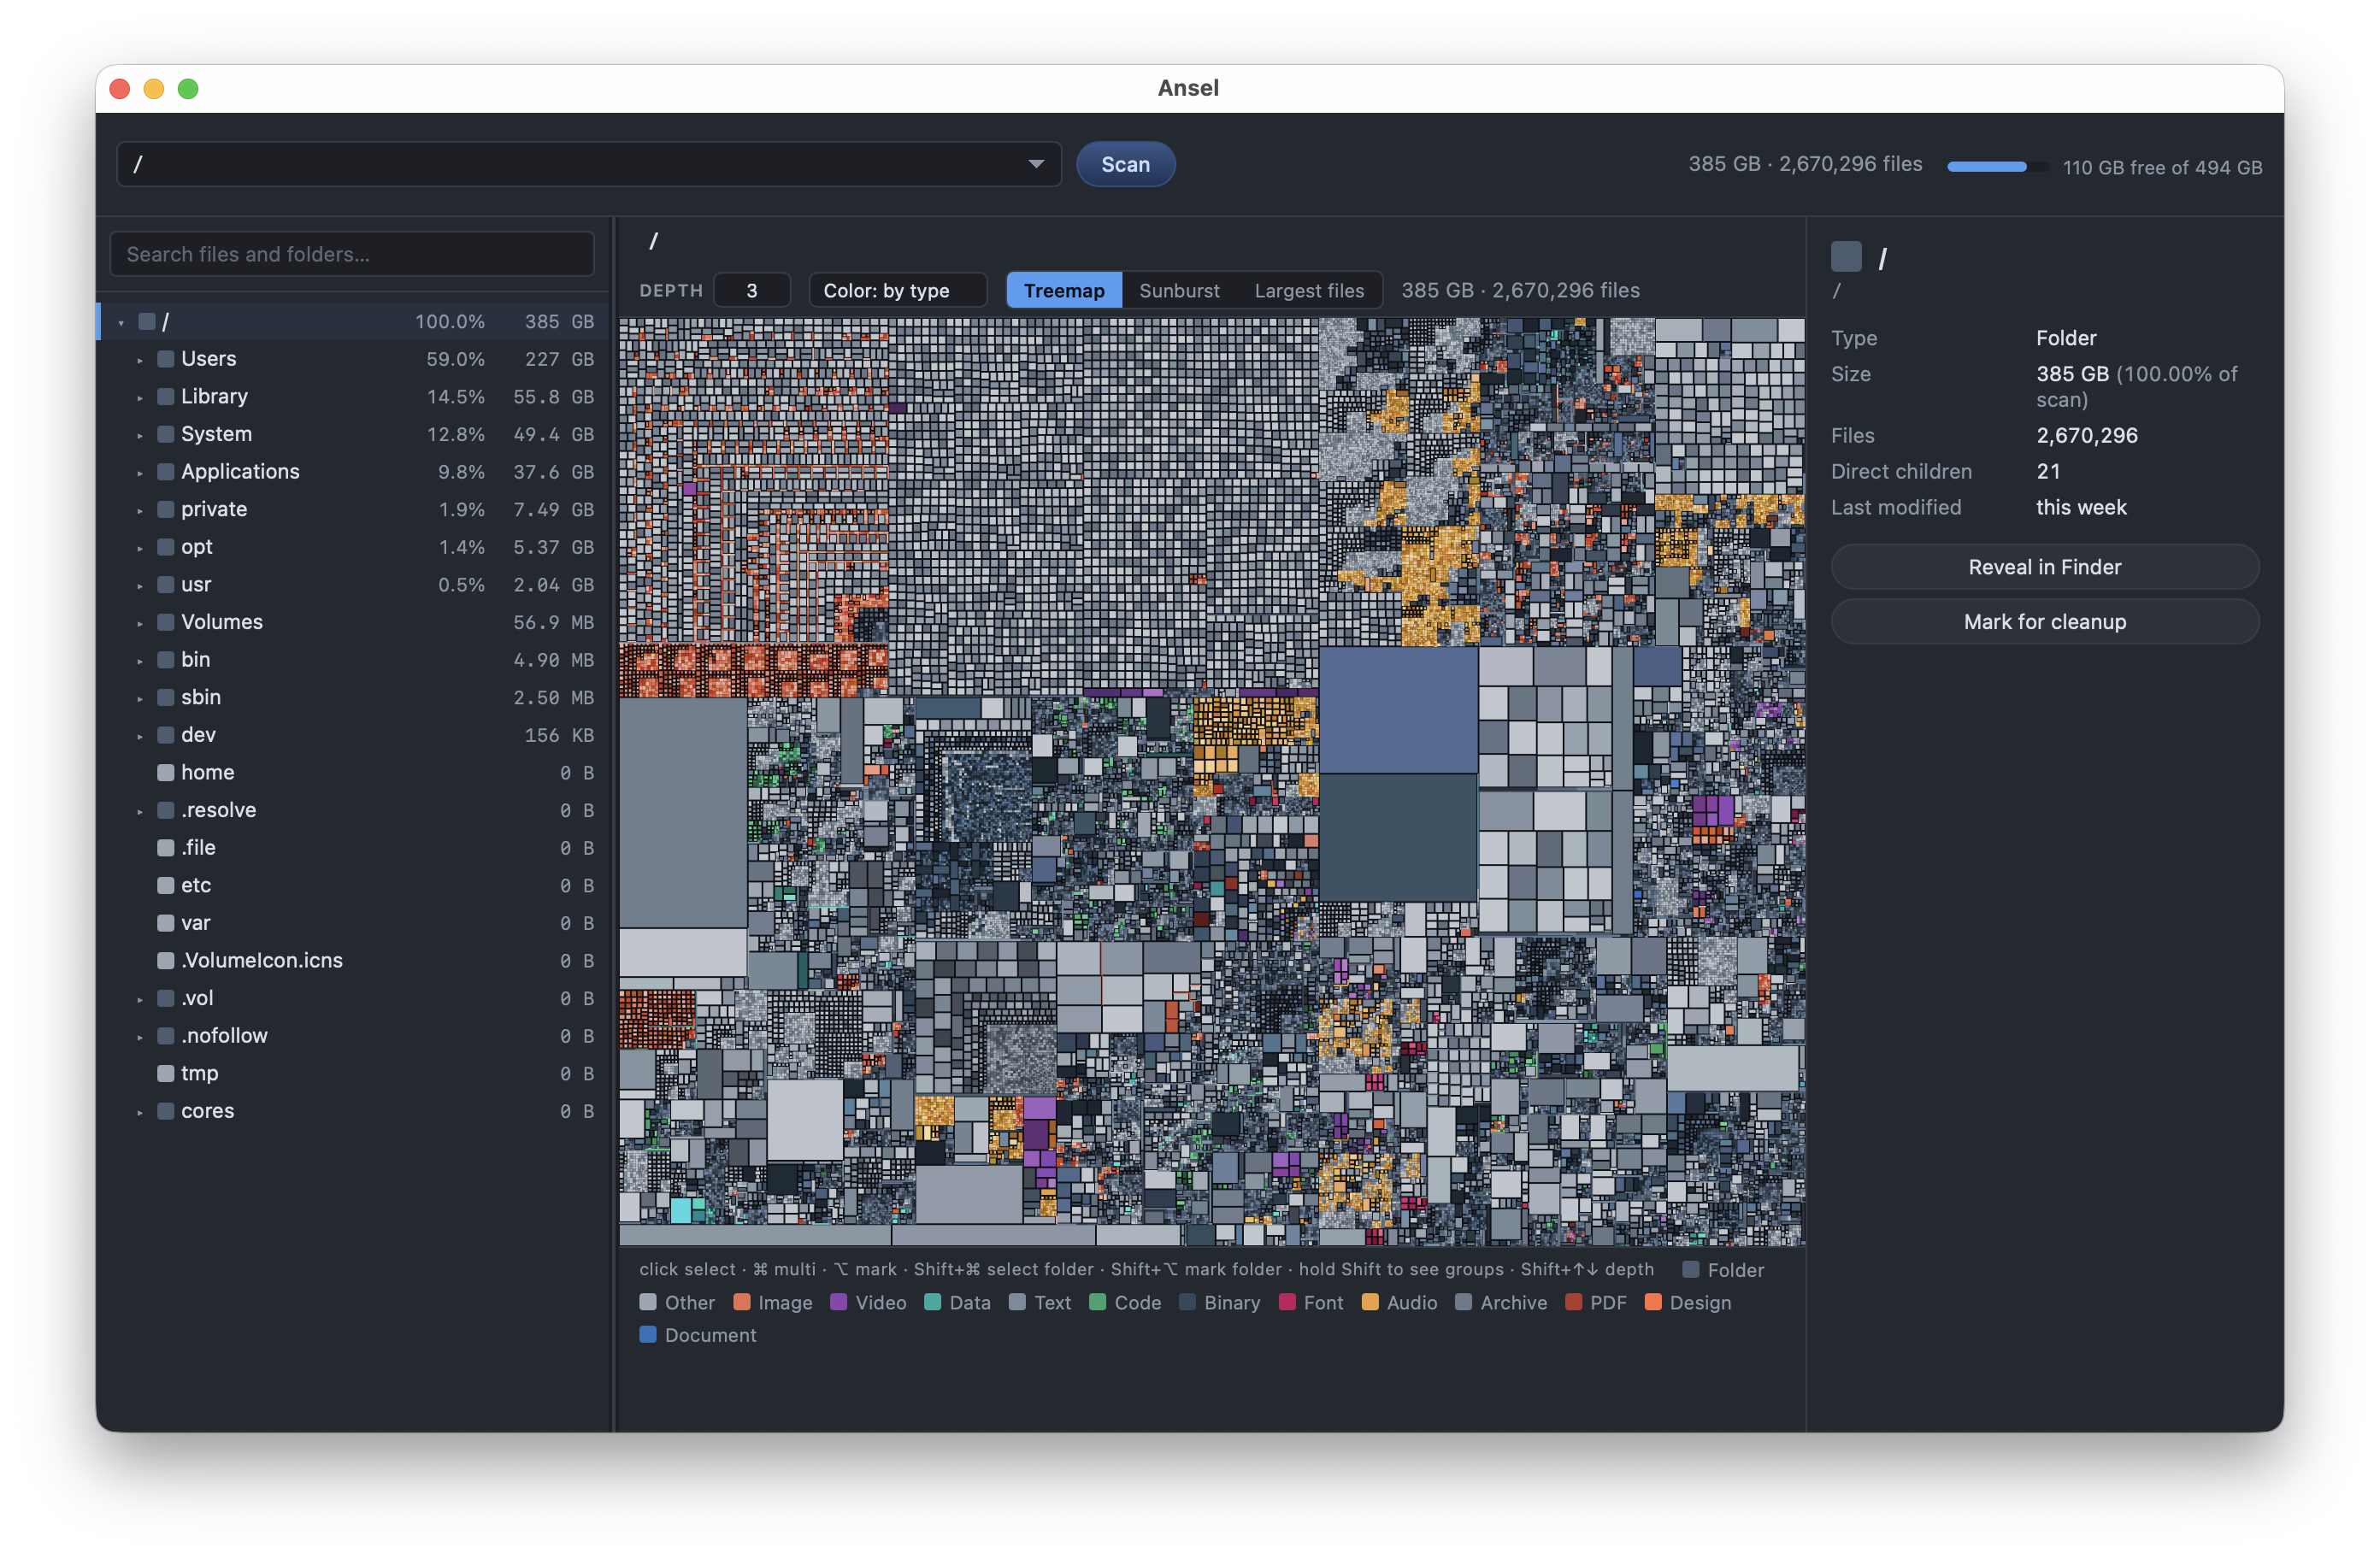Click the Image legend color swatch
The image size is (2380, 1559).
pos(741,1302)
